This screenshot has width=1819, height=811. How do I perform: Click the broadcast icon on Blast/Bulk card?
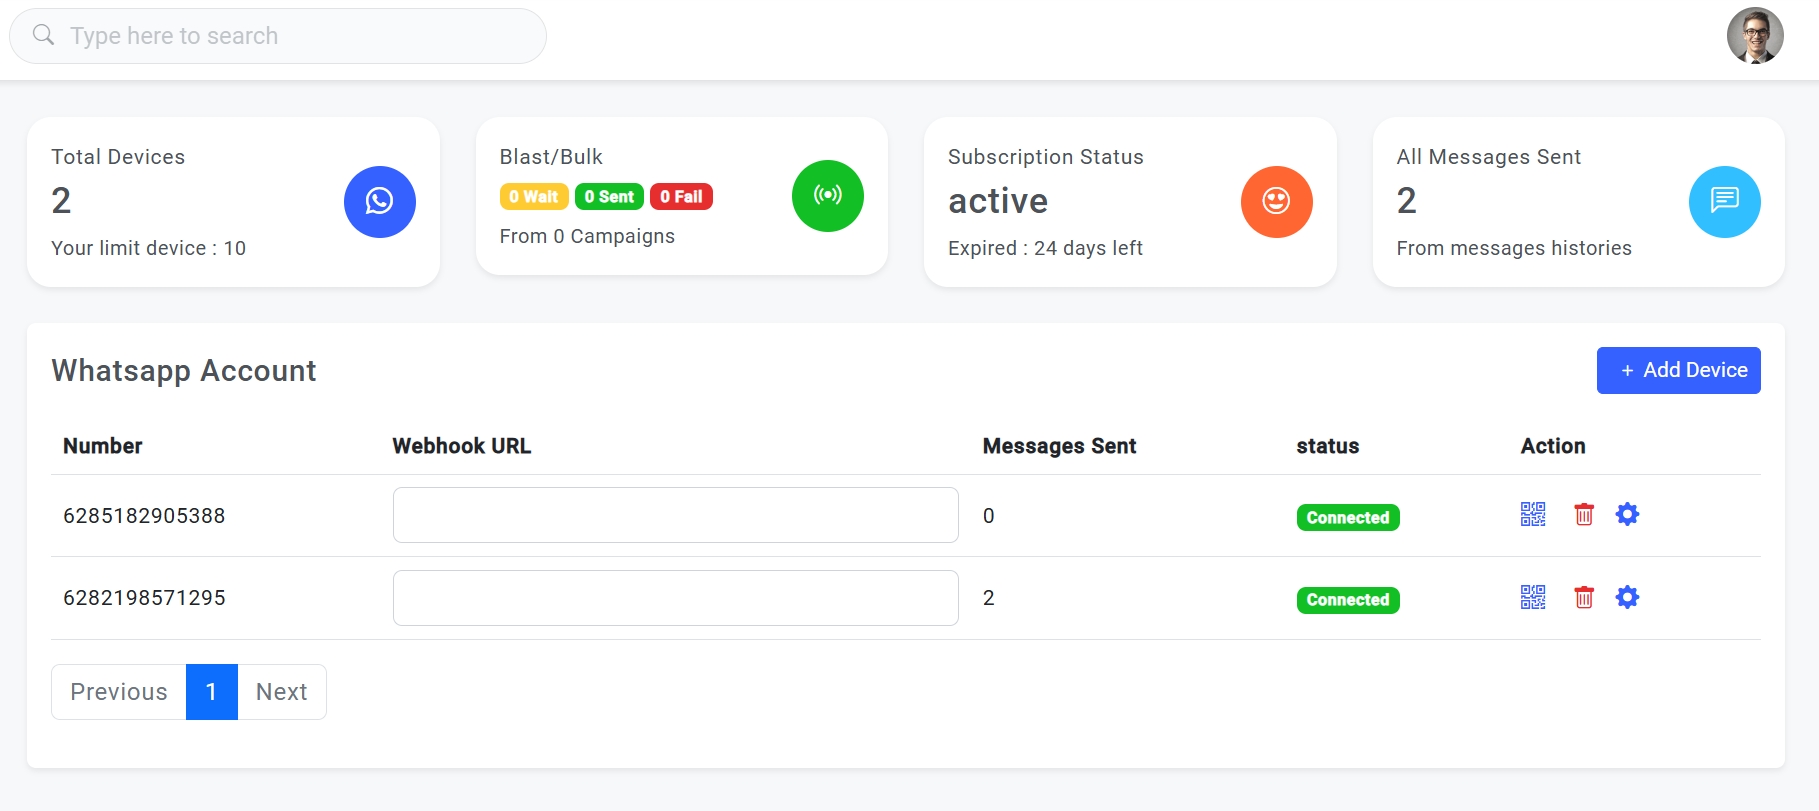[828, 196]
